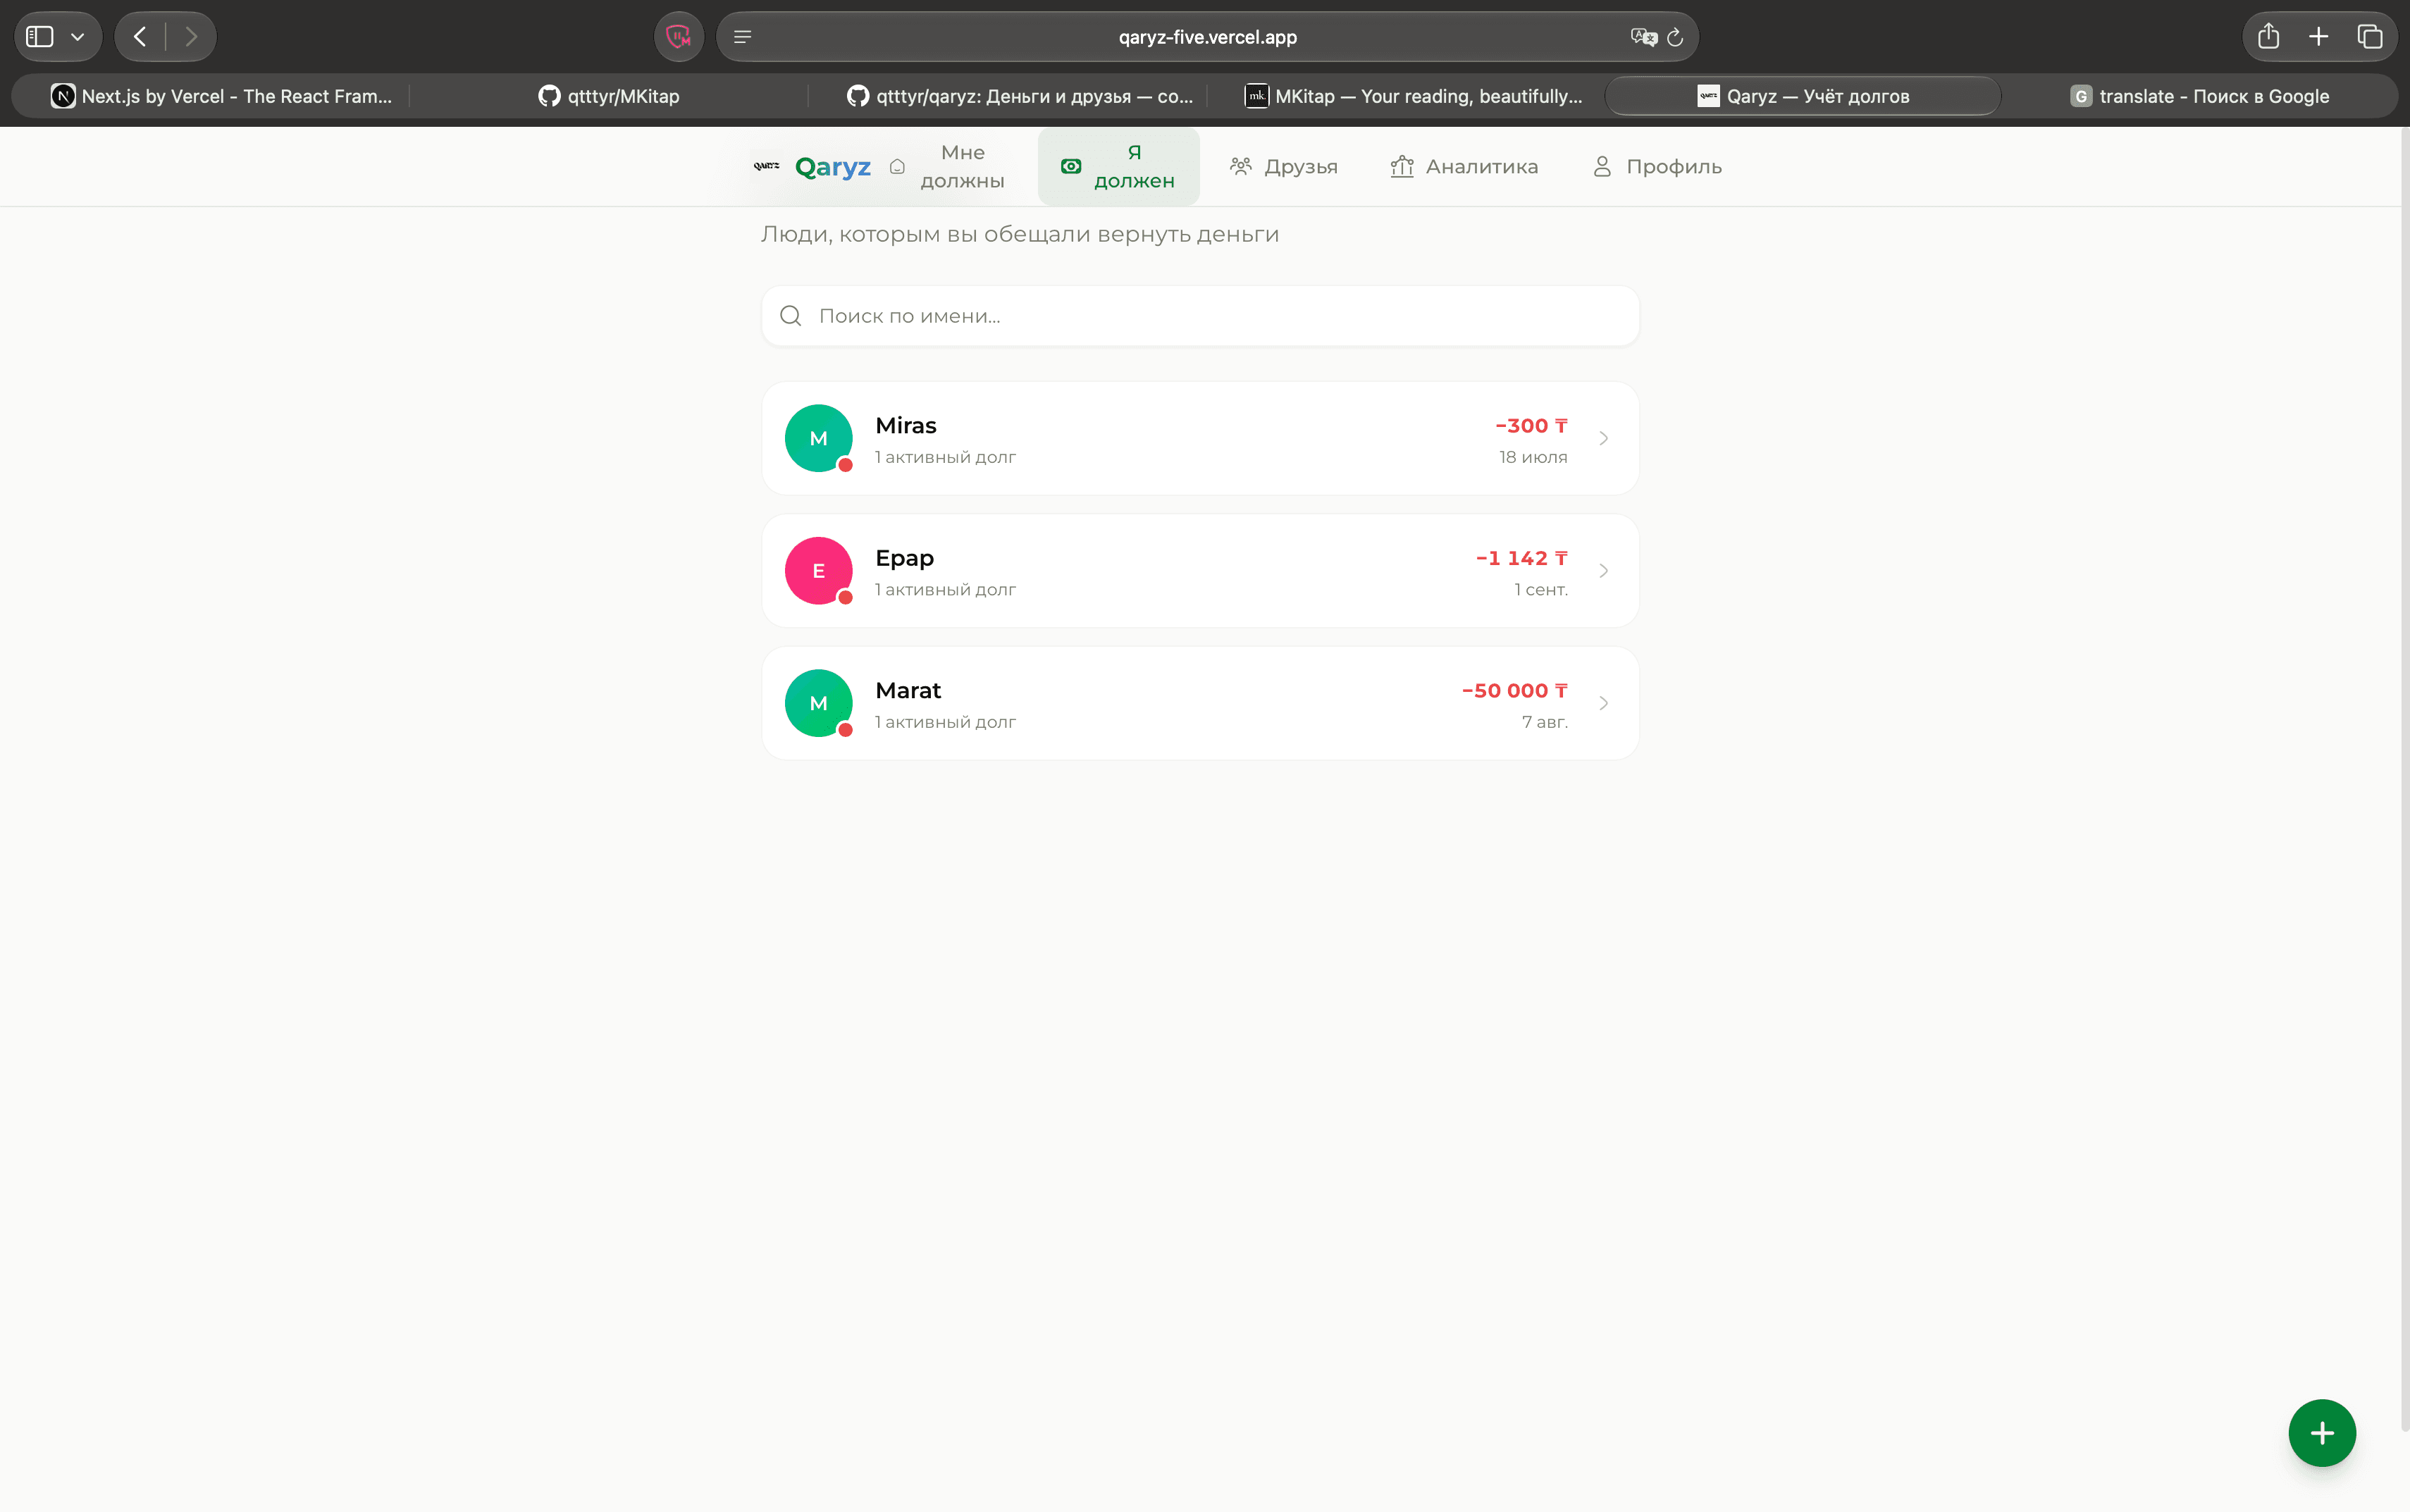The height and width of the screenshot is (1512, 2410).
Task: Switch to MKitap reading browser tab
Action: (1413, 96)
